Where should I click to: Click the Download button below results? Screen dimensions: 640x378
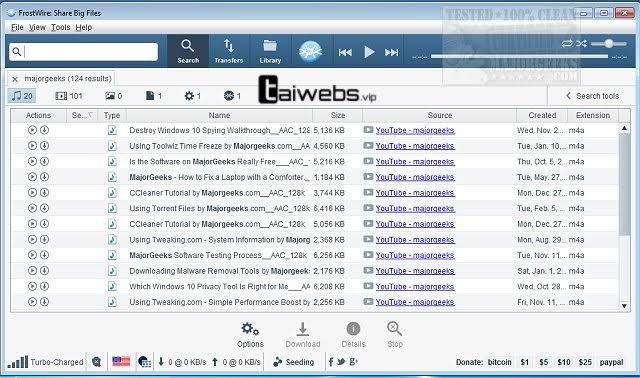(302, 335)
